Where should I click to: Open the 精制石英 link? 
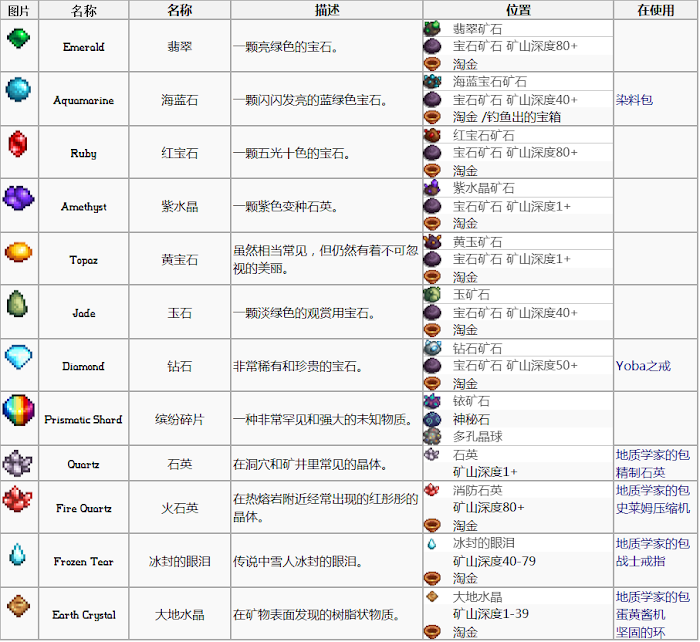[640, 472]
